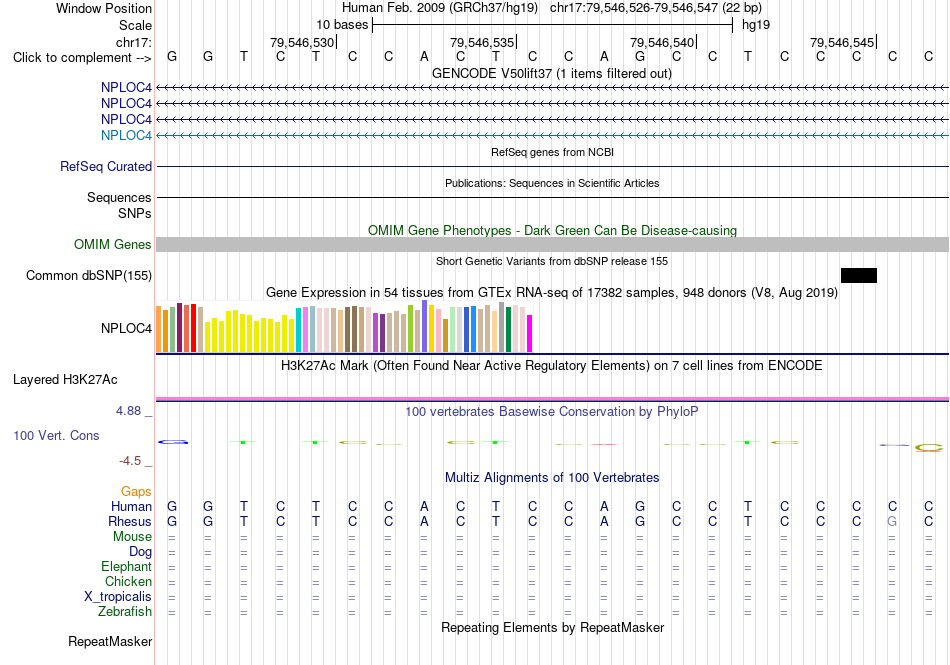Click the Layered H3K27Ac label
Viewport: 950px width, 665px height.
[x=65, y=380]
